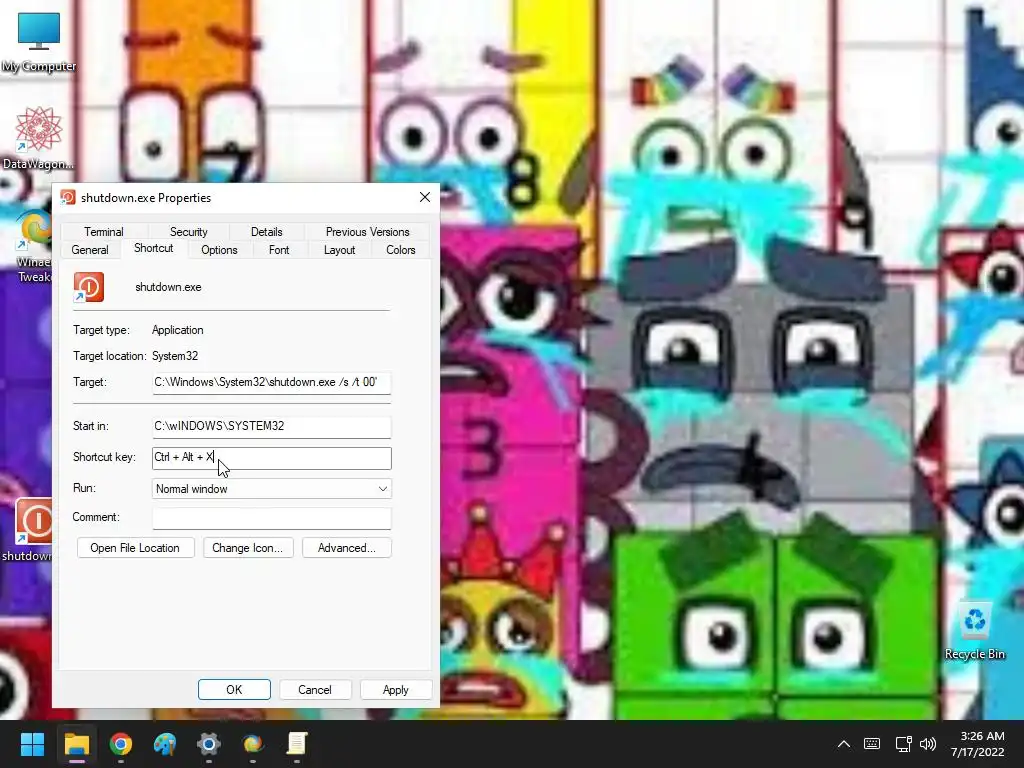Switch to the Security tab
Screen dimensions: 1024x768
[189, 232]
